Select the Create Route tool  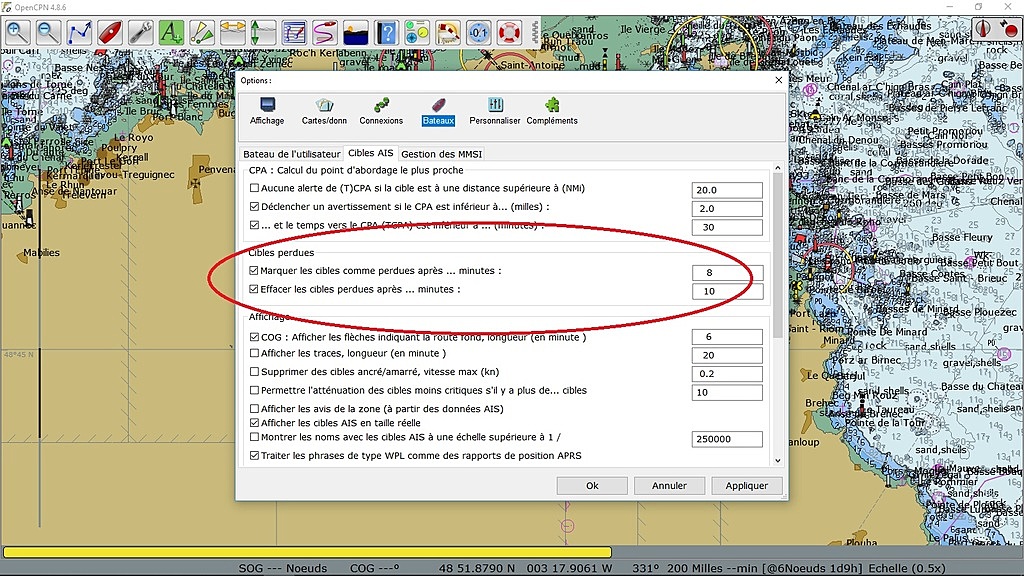click(79, 32)
